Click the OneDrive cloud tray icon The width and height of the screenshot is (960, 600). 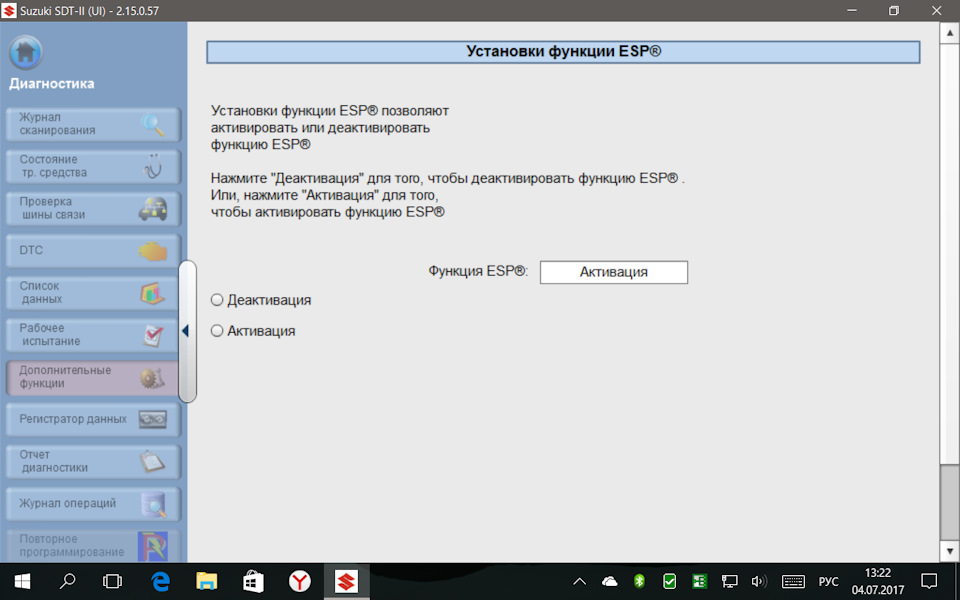tap(610, 581)
